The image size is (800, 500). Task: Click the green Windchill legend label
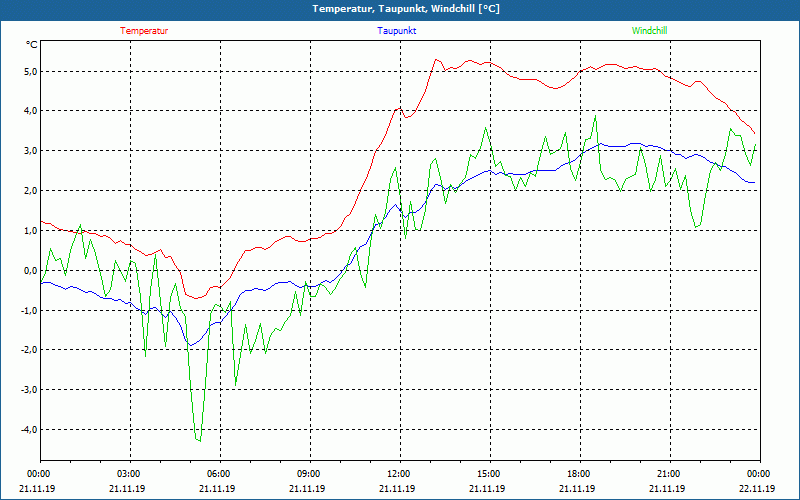649,31
